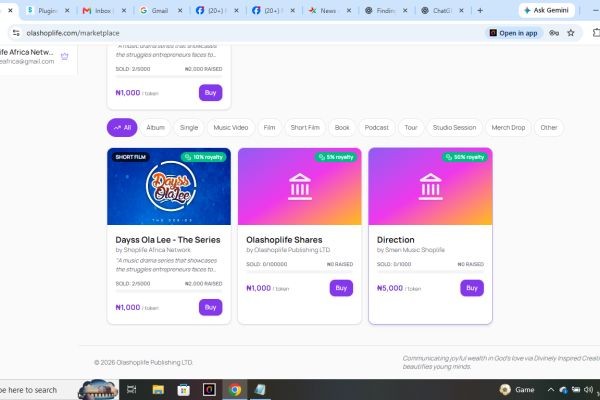Select the All category filter
The image size is (600, 400).
122,127
